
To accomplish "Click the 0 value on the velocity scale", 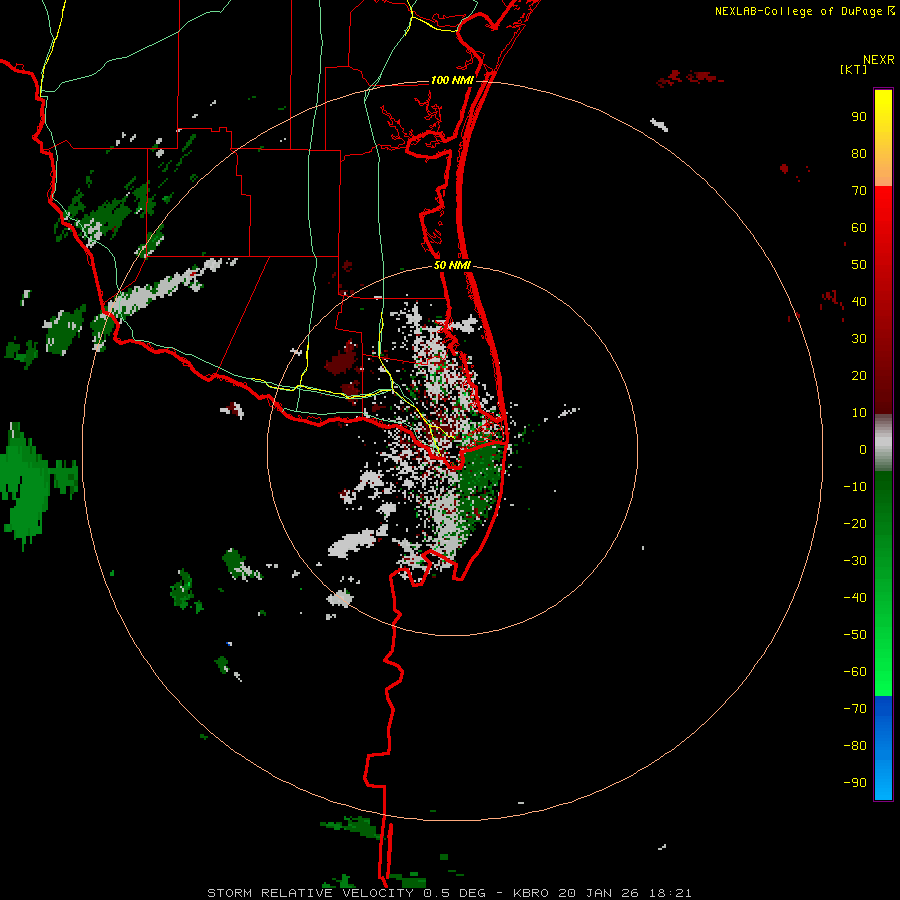I will (x=863, y=449).
